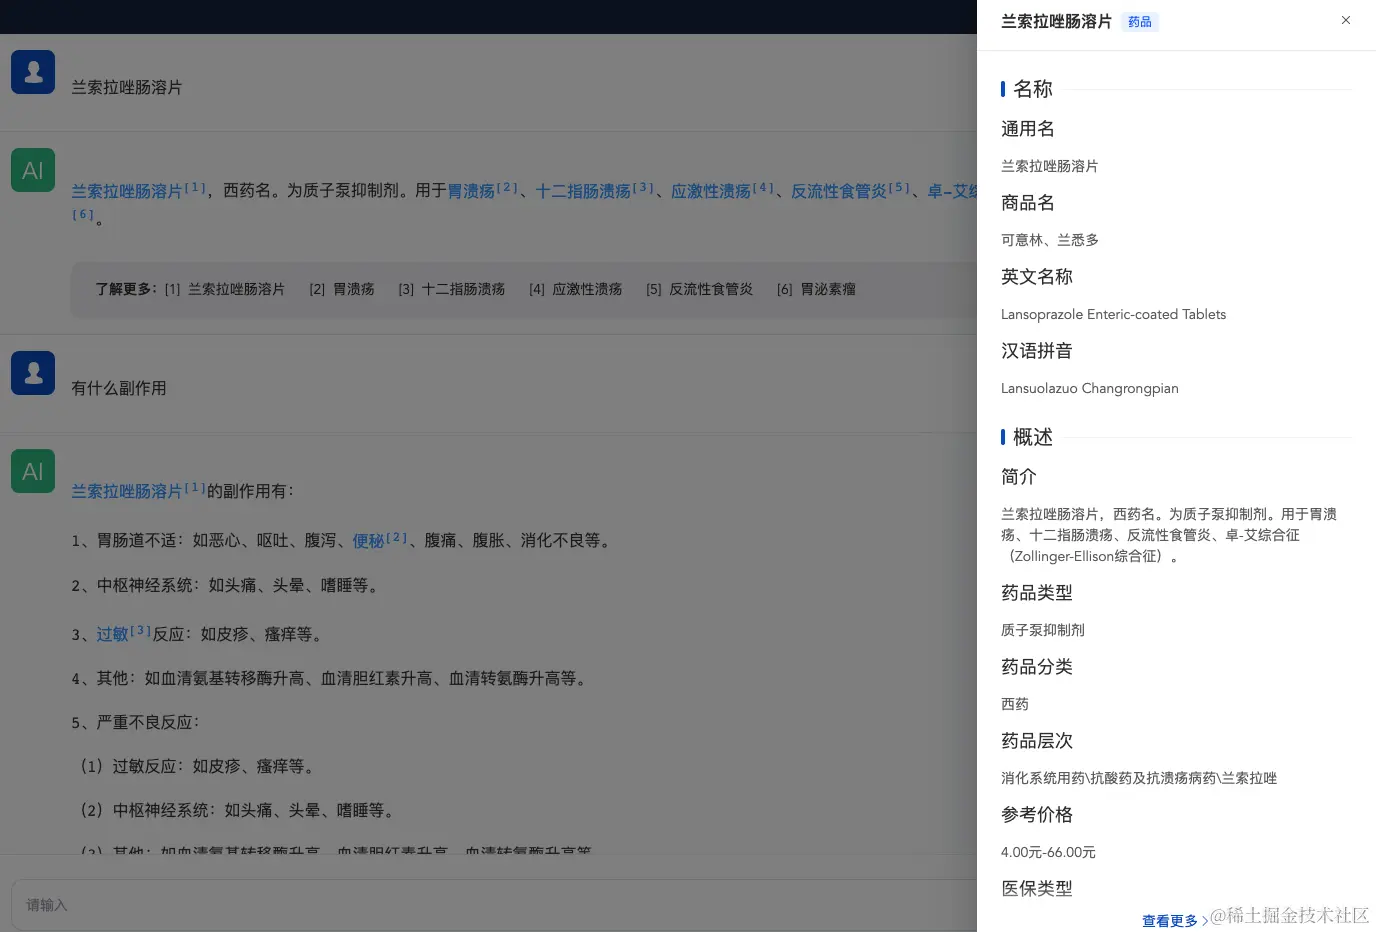The height and width of the screenshot is (932, 1376).
Task: Open the 应激性溃疡[4] link
Action: click(x=722, y=190)
